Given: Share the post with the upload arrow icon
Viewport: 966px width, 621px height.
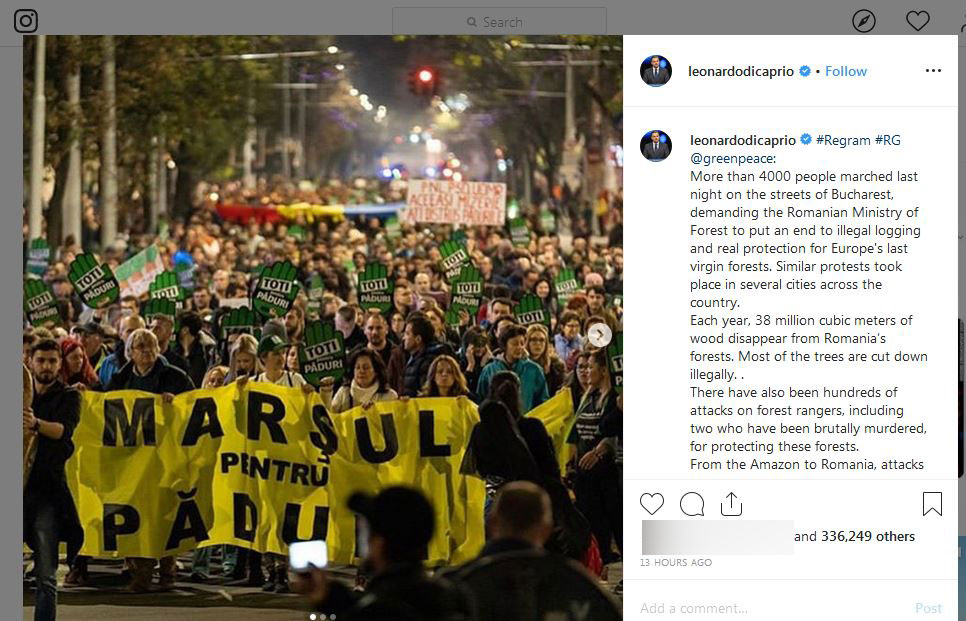Looking at the screenshot, I should pyautogui.click(x=731, y=504).
